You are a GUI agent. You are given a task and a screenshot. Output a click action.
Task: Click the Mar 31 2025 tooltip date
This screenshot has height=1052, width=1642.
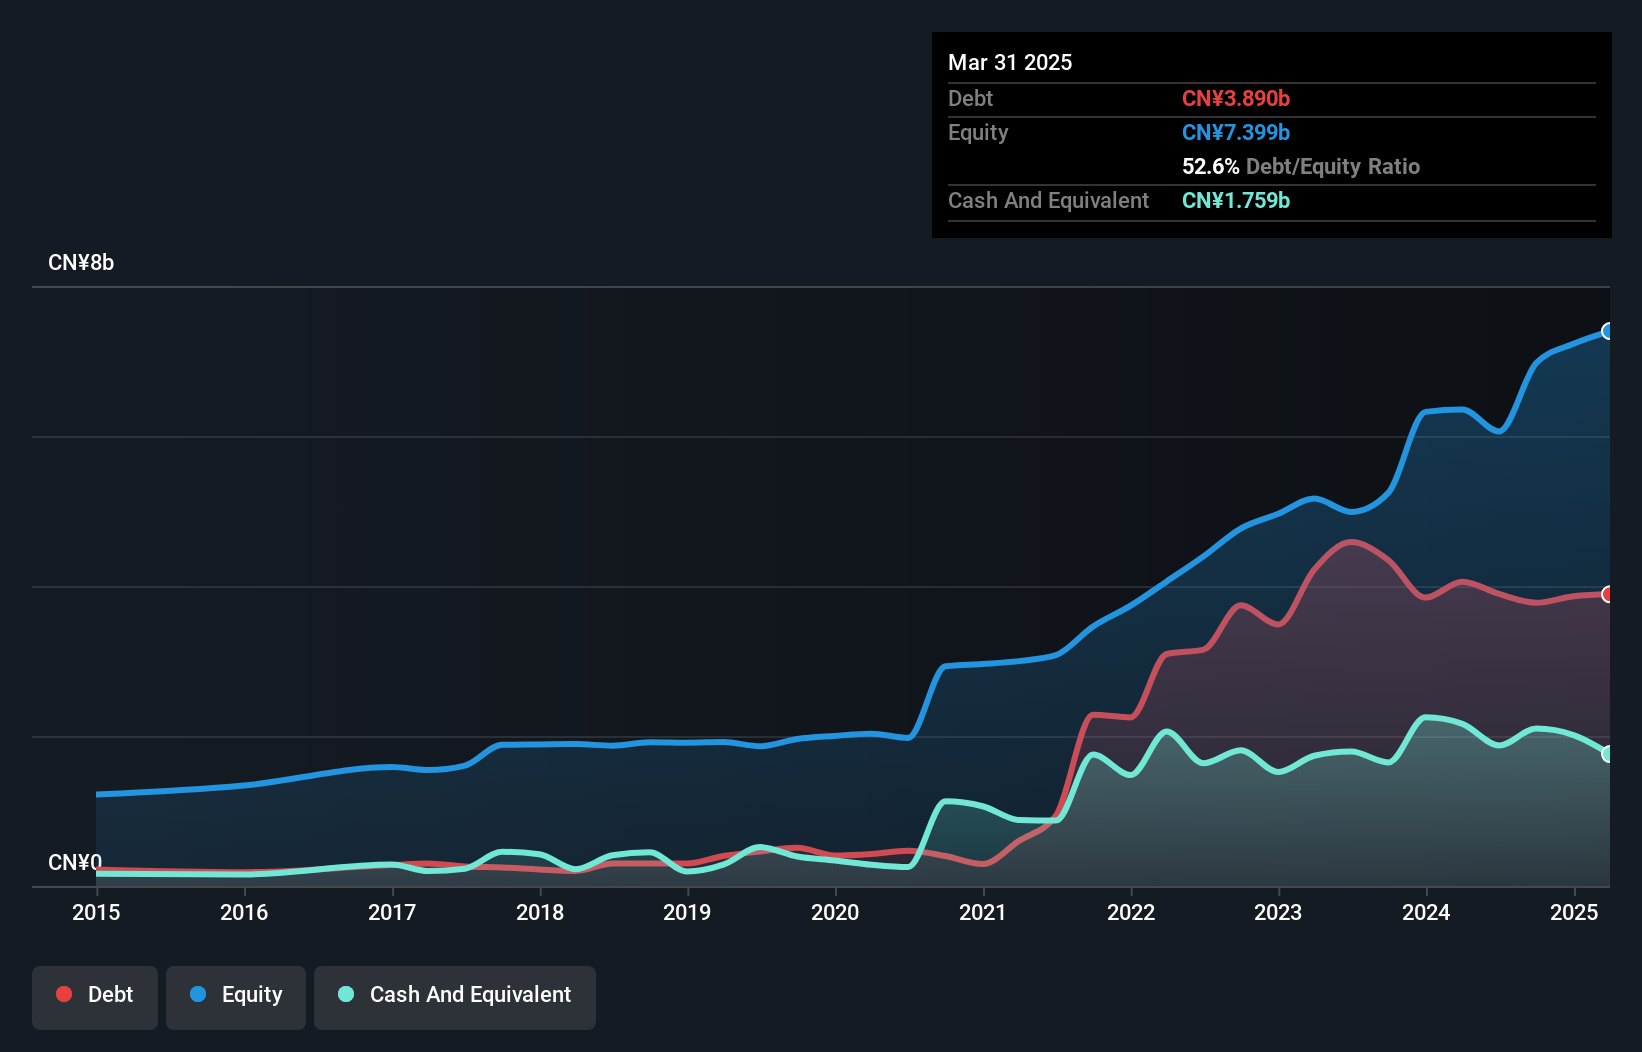(1010, 62)
